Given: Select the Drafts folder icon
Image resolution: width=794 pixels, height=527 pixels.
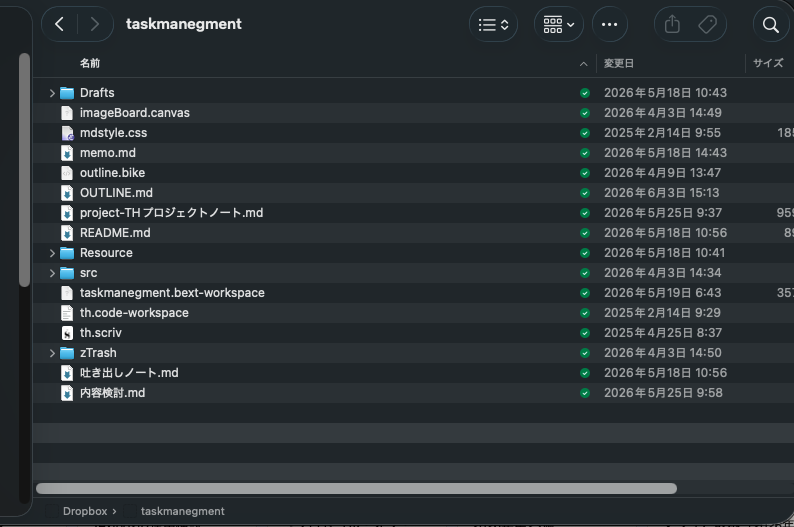Looking at the screenshot, I should click(67, 93).
